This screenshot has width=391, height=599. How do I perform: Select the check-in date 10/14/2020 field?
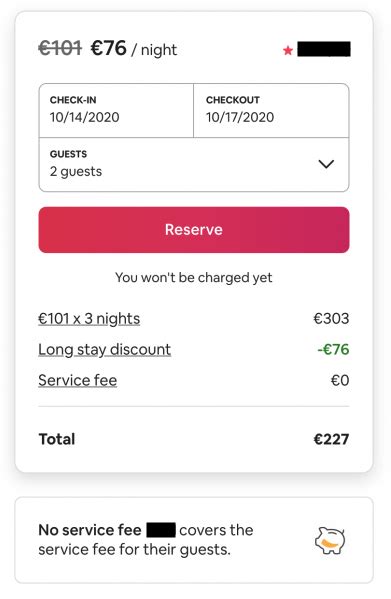click(116, 110)
